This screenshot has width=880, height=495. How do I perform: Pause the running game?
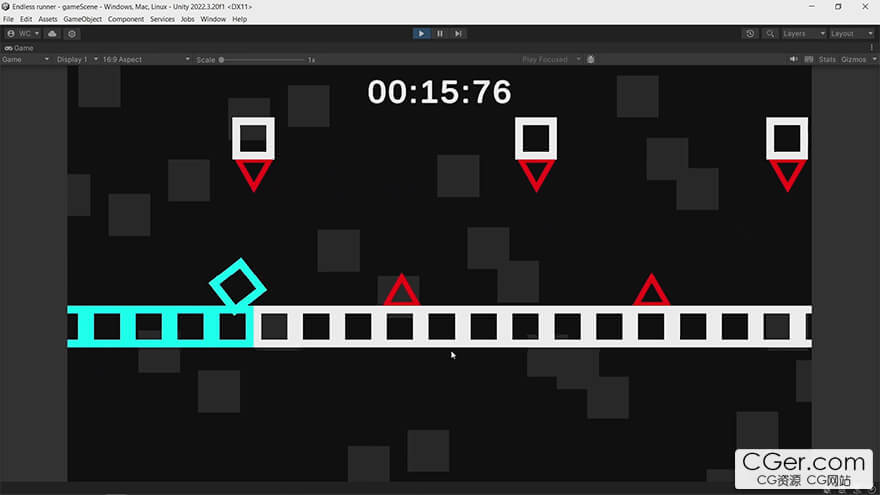pyautogui.click(x=440, y=34)
